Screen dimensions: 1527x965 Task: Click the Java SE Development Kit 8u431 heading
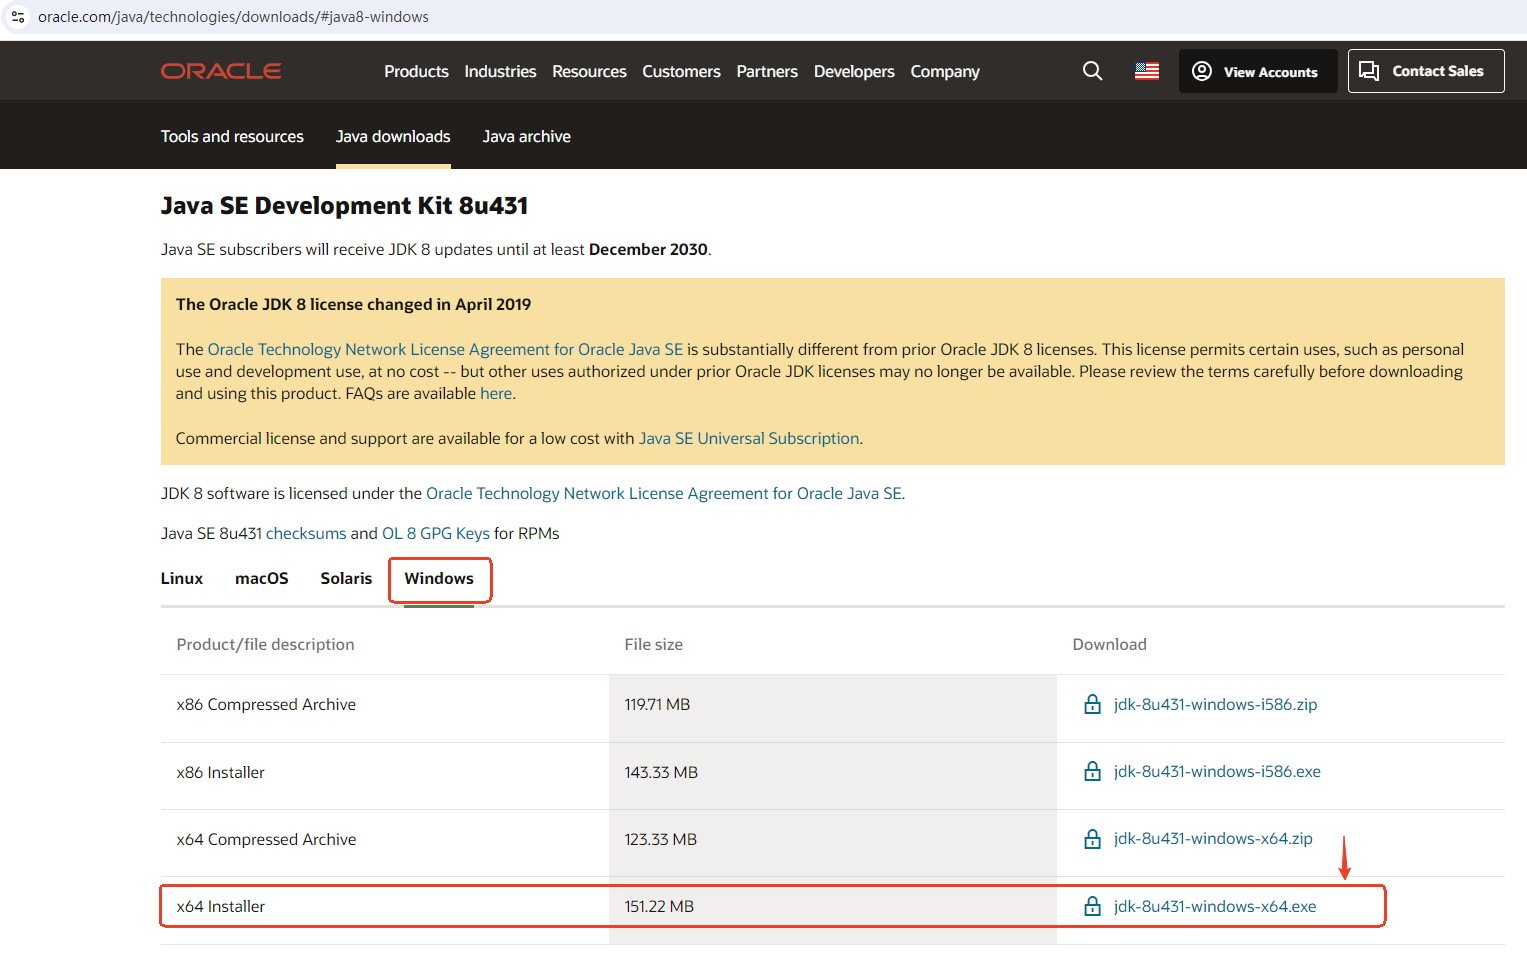click(x=344, y=205)
